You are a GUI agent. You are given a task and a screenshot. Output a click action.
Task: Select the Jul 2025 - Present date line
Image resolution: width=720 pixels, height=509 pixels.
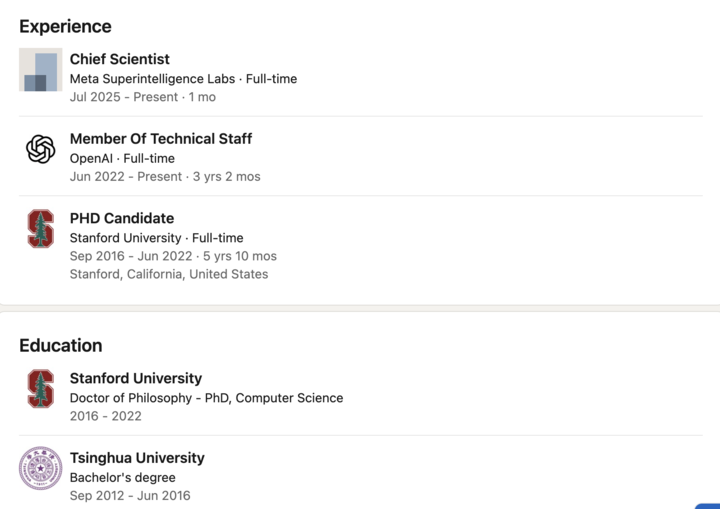142,97
